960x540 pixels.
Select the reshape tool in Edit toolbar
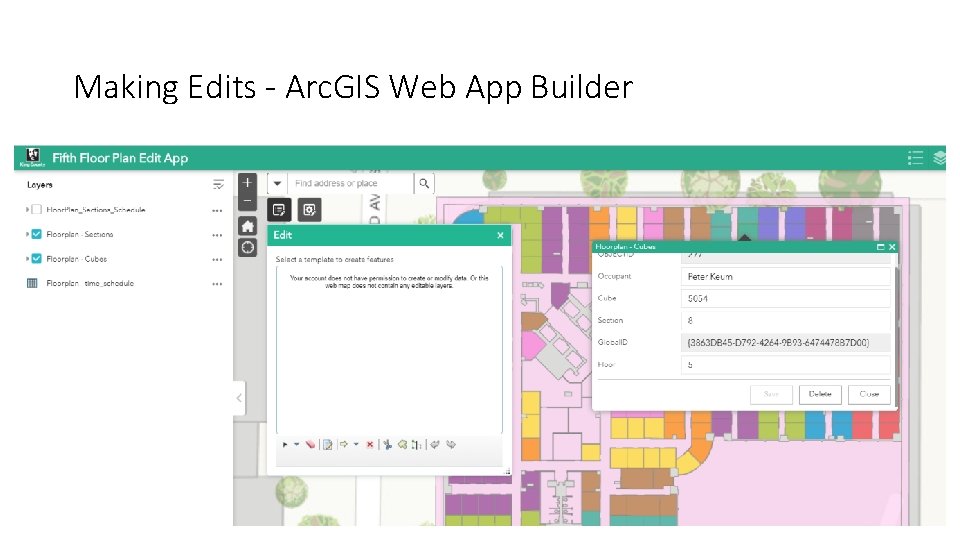(x=416, y=444)
